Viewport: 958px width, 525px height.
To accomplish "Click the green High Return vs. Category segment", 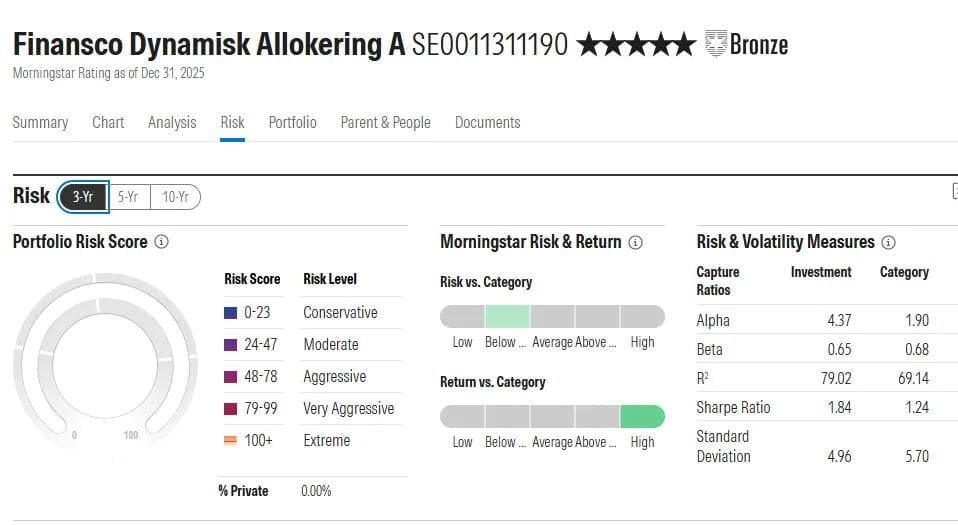I will pos(642,416).
